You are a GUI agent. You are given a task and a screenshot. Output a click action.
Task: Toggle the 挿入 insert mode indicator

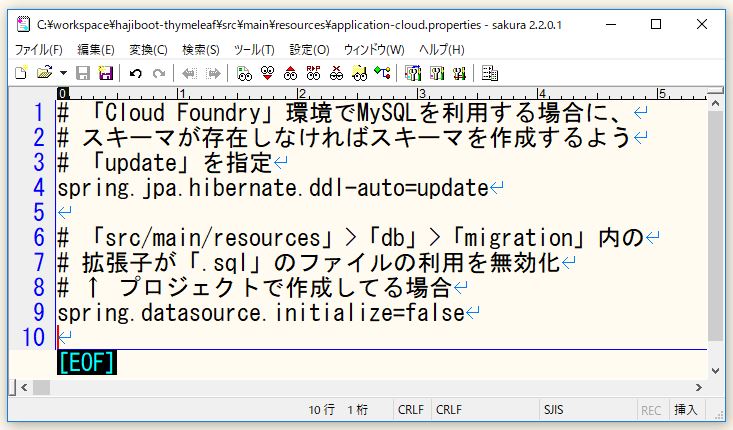(685, 410)
